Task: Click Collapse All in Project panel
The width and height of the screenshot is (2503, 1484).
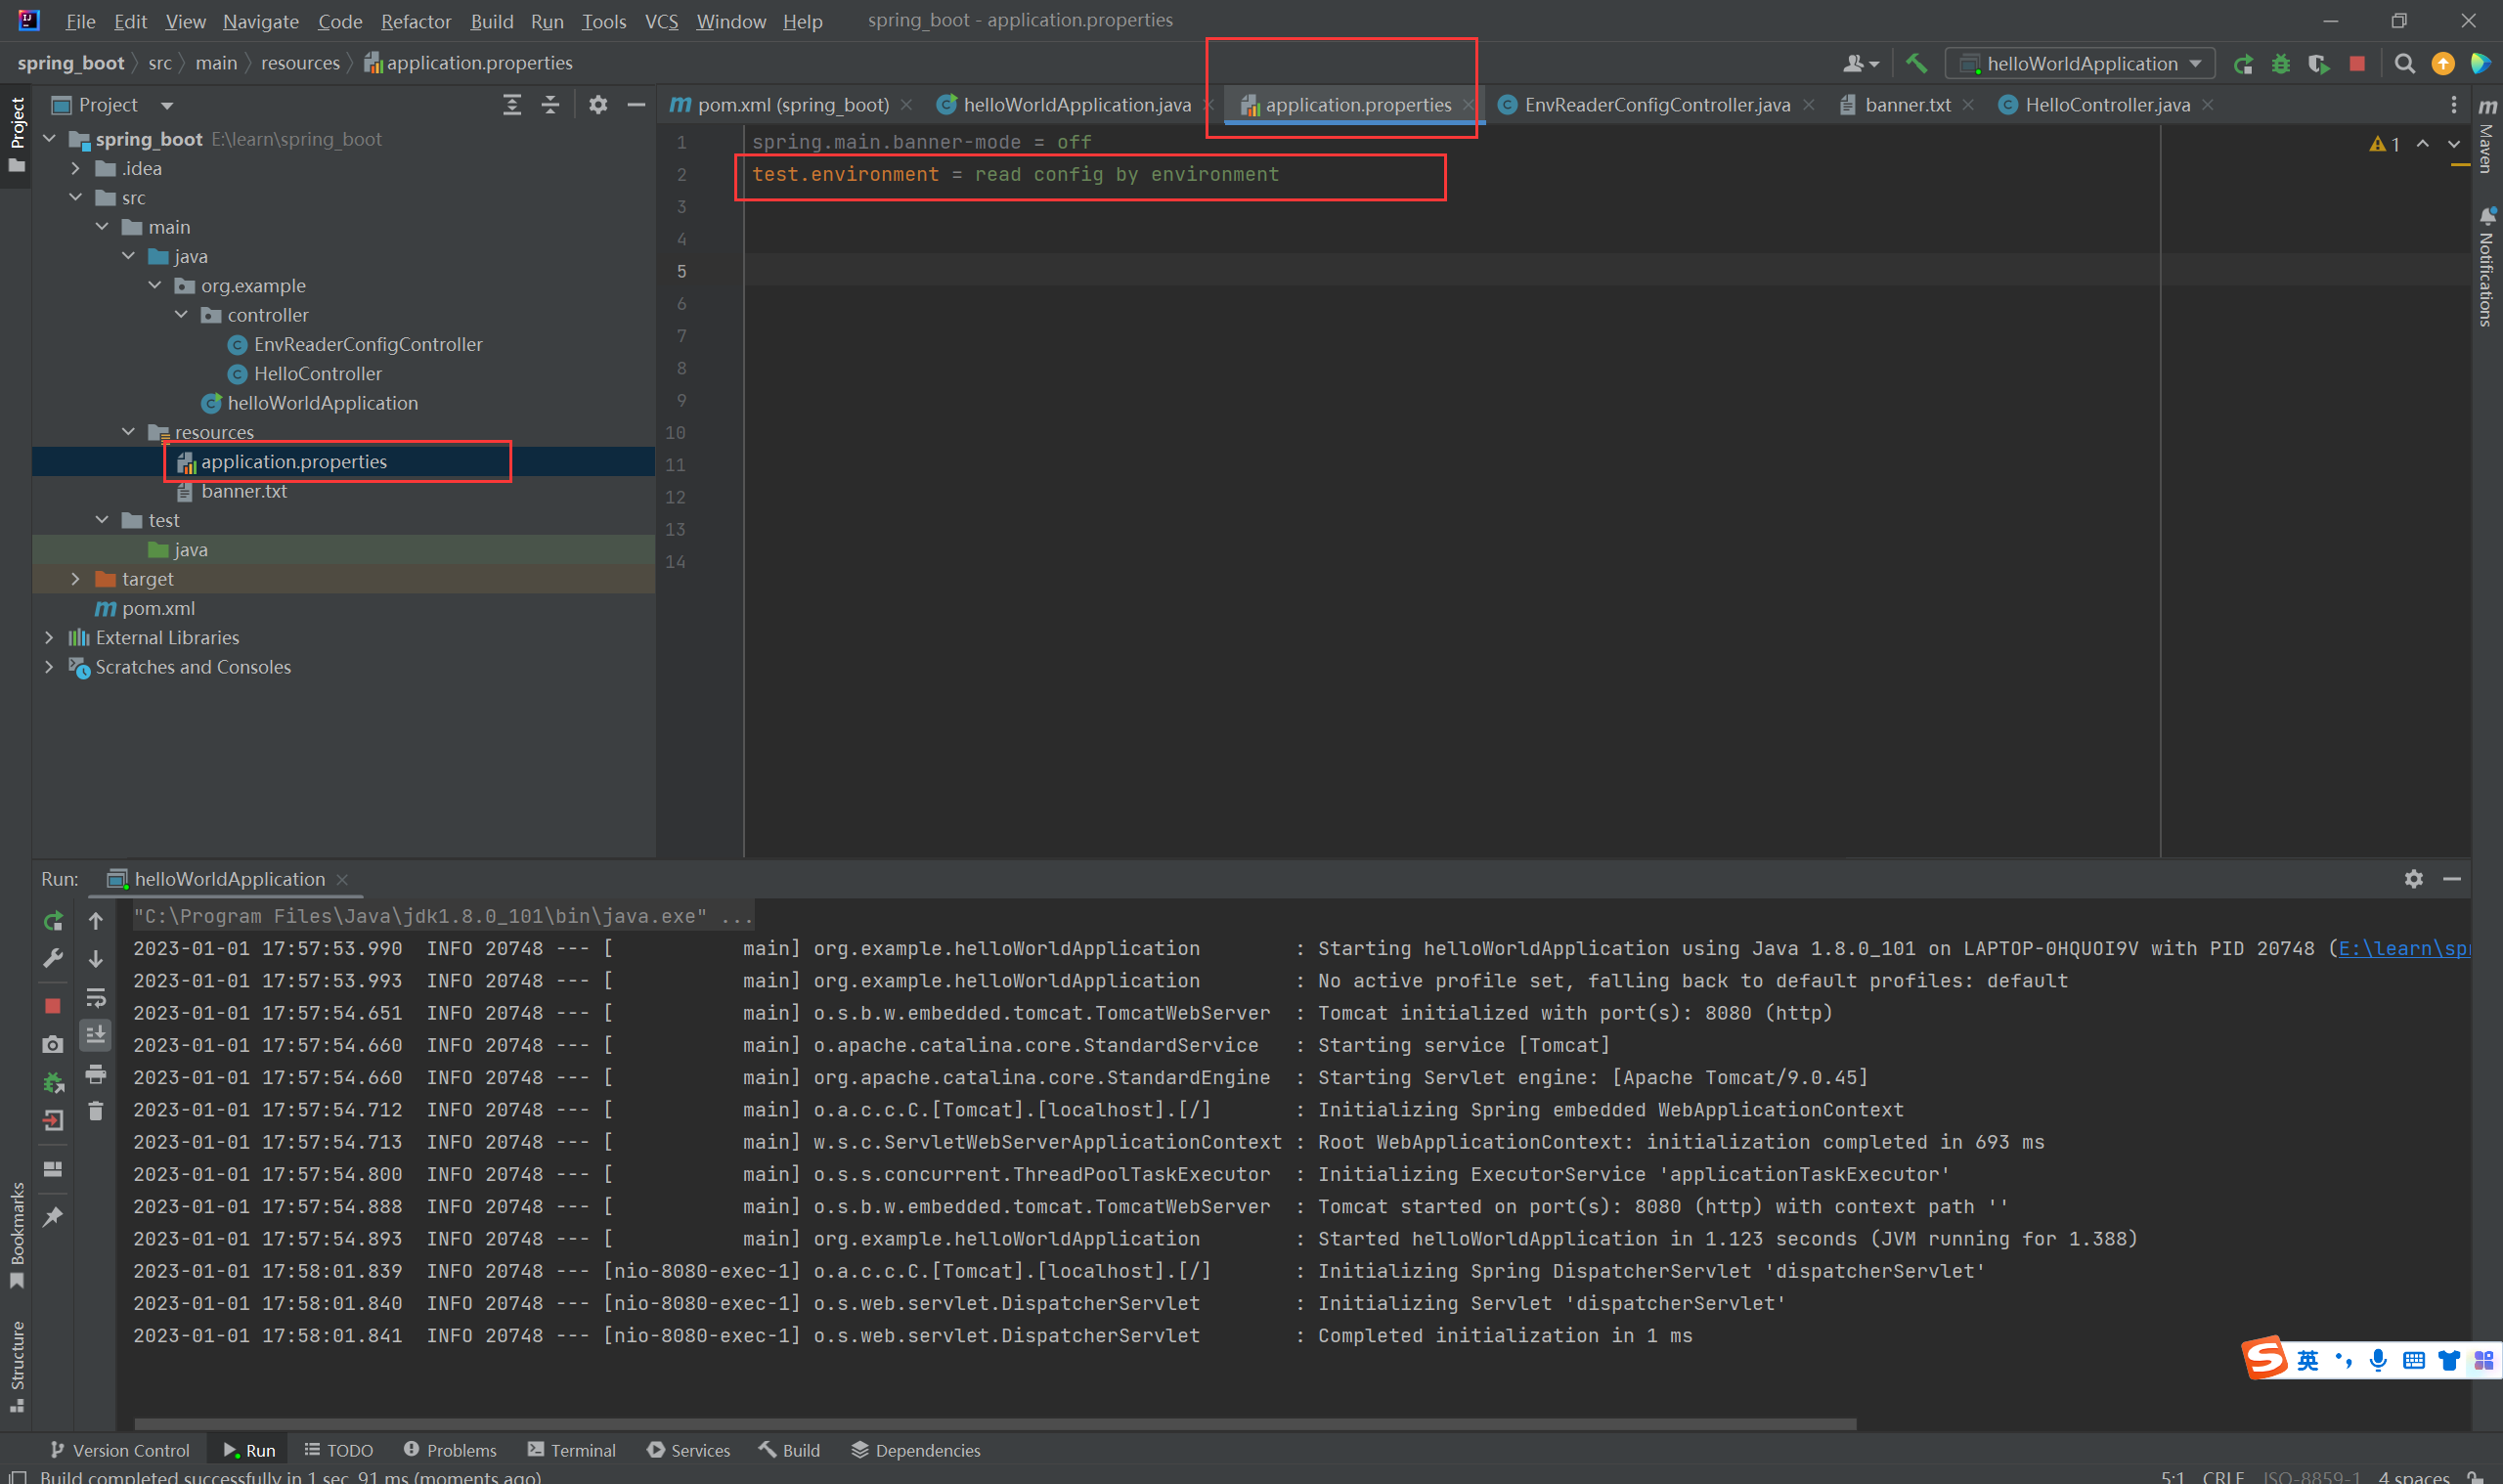Action: (550, 105)
